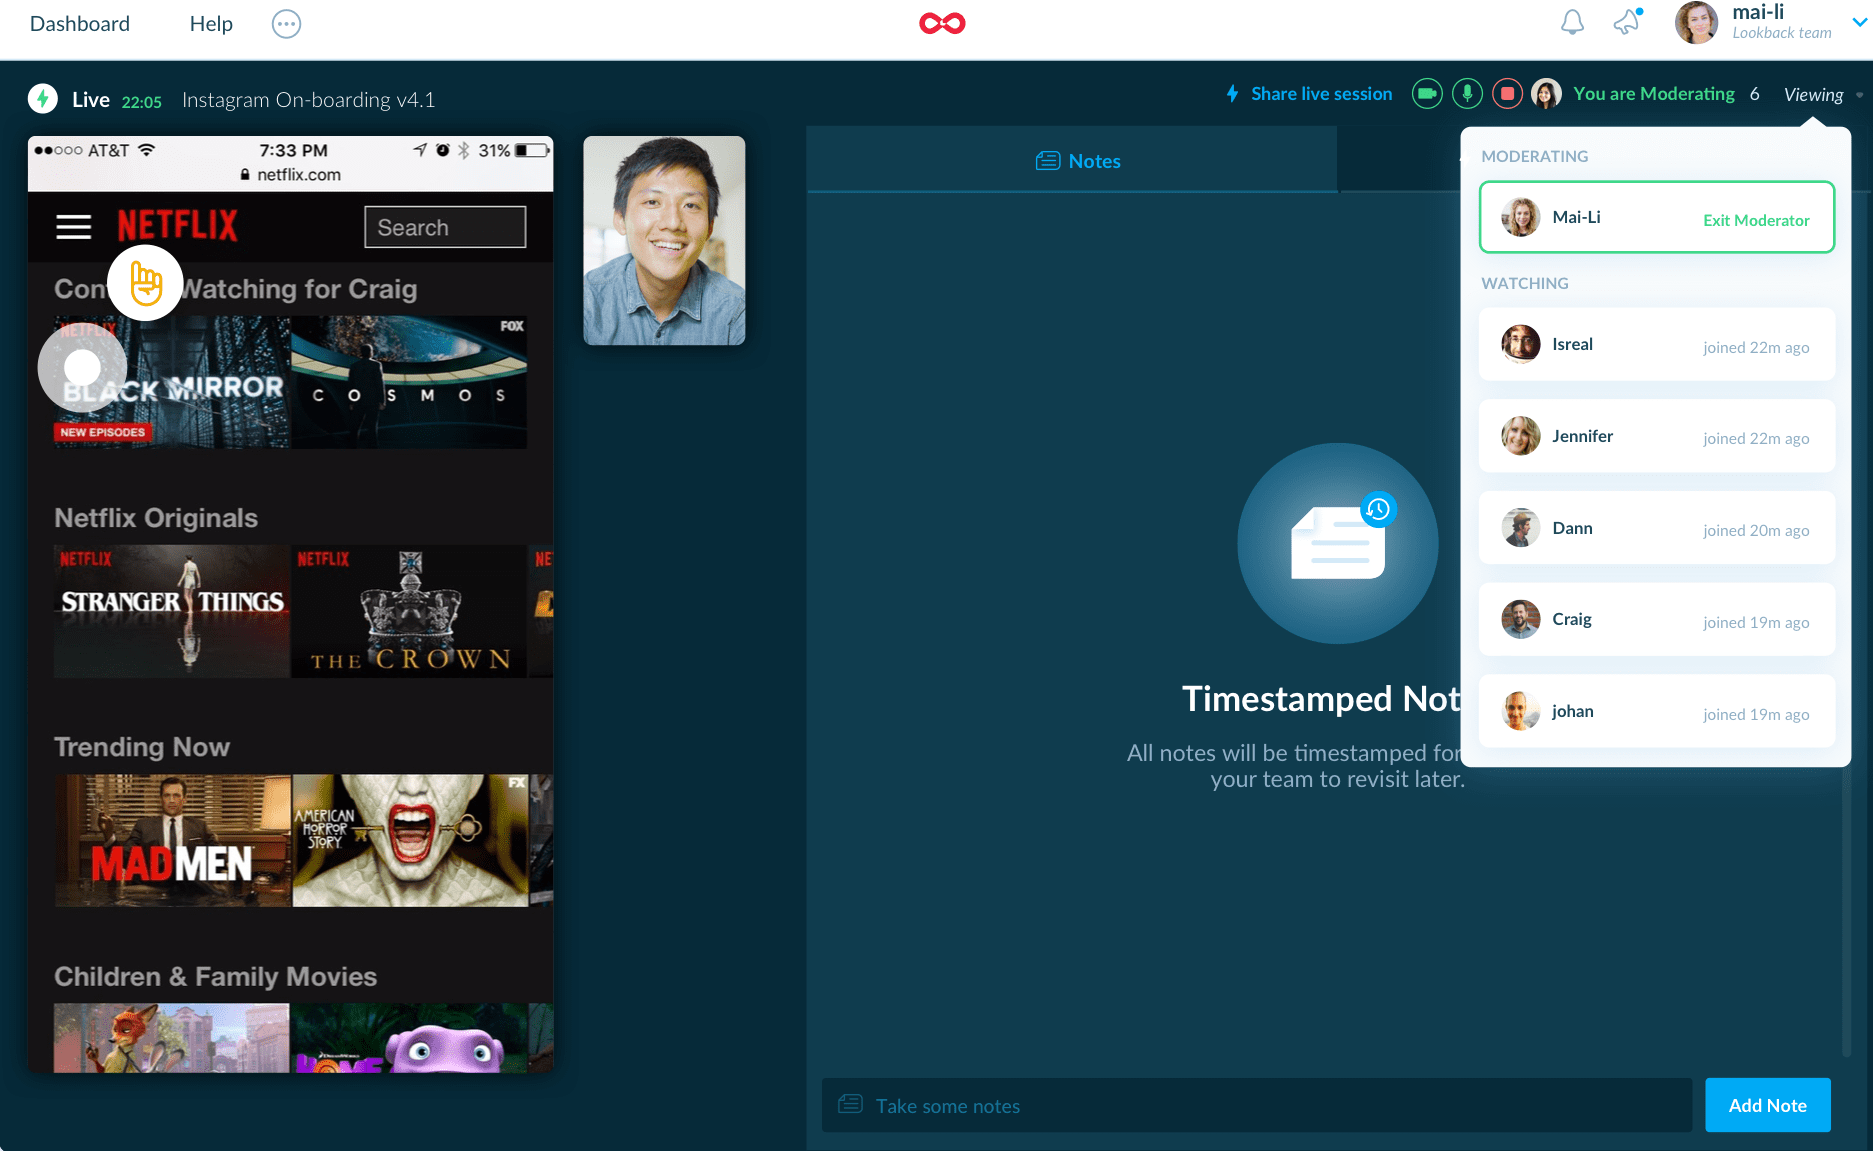Open the Dashboard menu item
1873x1151 pixels.
coord(80,24)
